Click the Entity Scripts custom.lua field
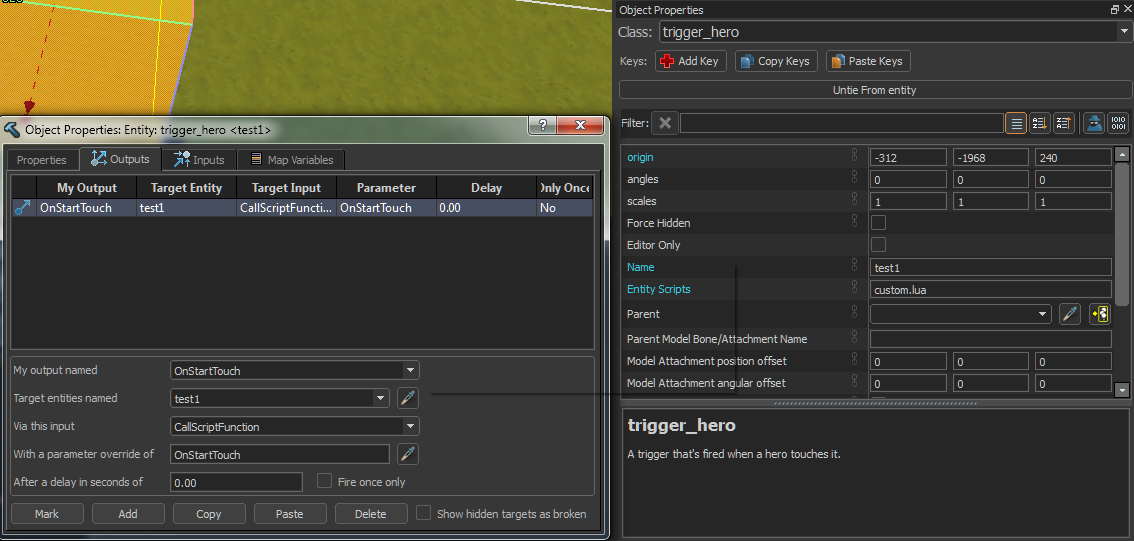 click(x=990, y=289)
